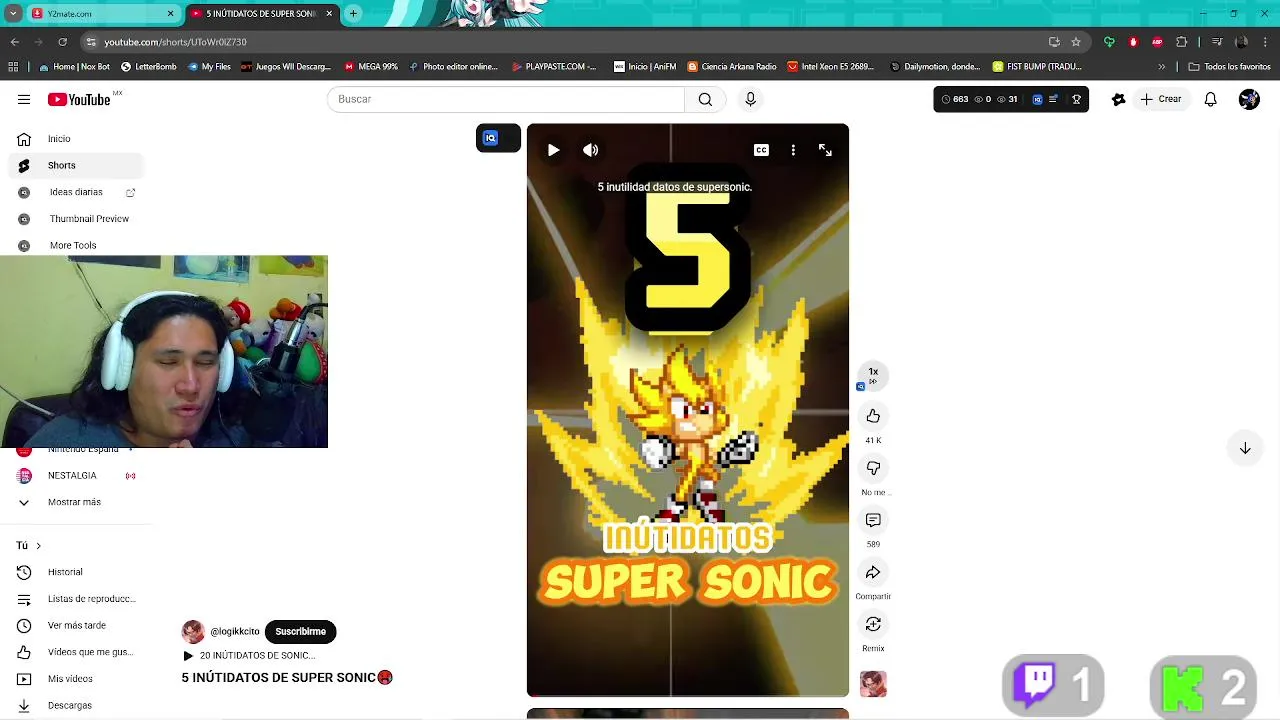Click the browser address bar URL
The image size is (1280, 720).
(175, 42)
